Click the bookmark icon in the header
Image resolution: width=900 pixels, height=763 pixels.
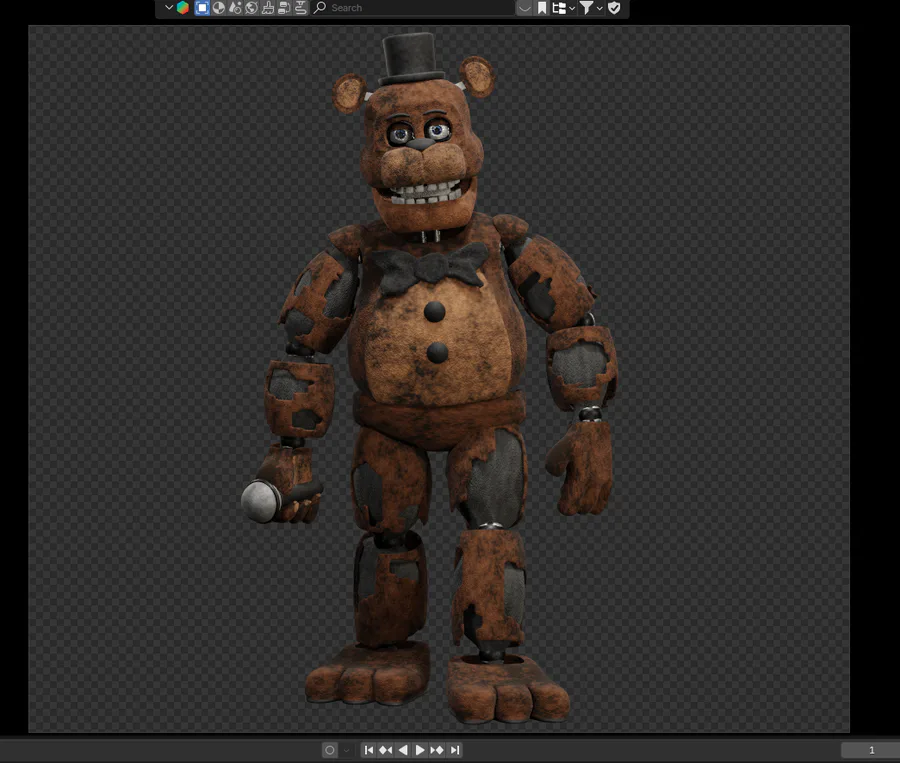[542, 7]
